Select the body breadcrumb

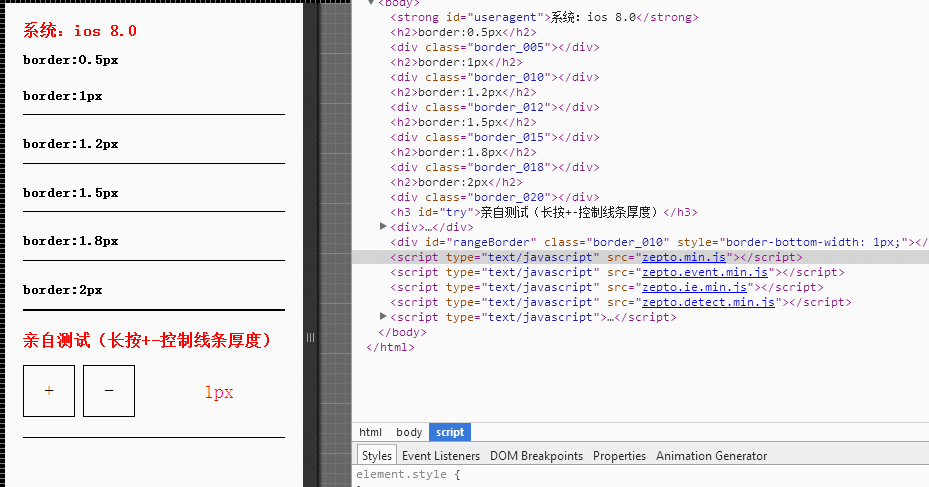click(x=409, y=432)
